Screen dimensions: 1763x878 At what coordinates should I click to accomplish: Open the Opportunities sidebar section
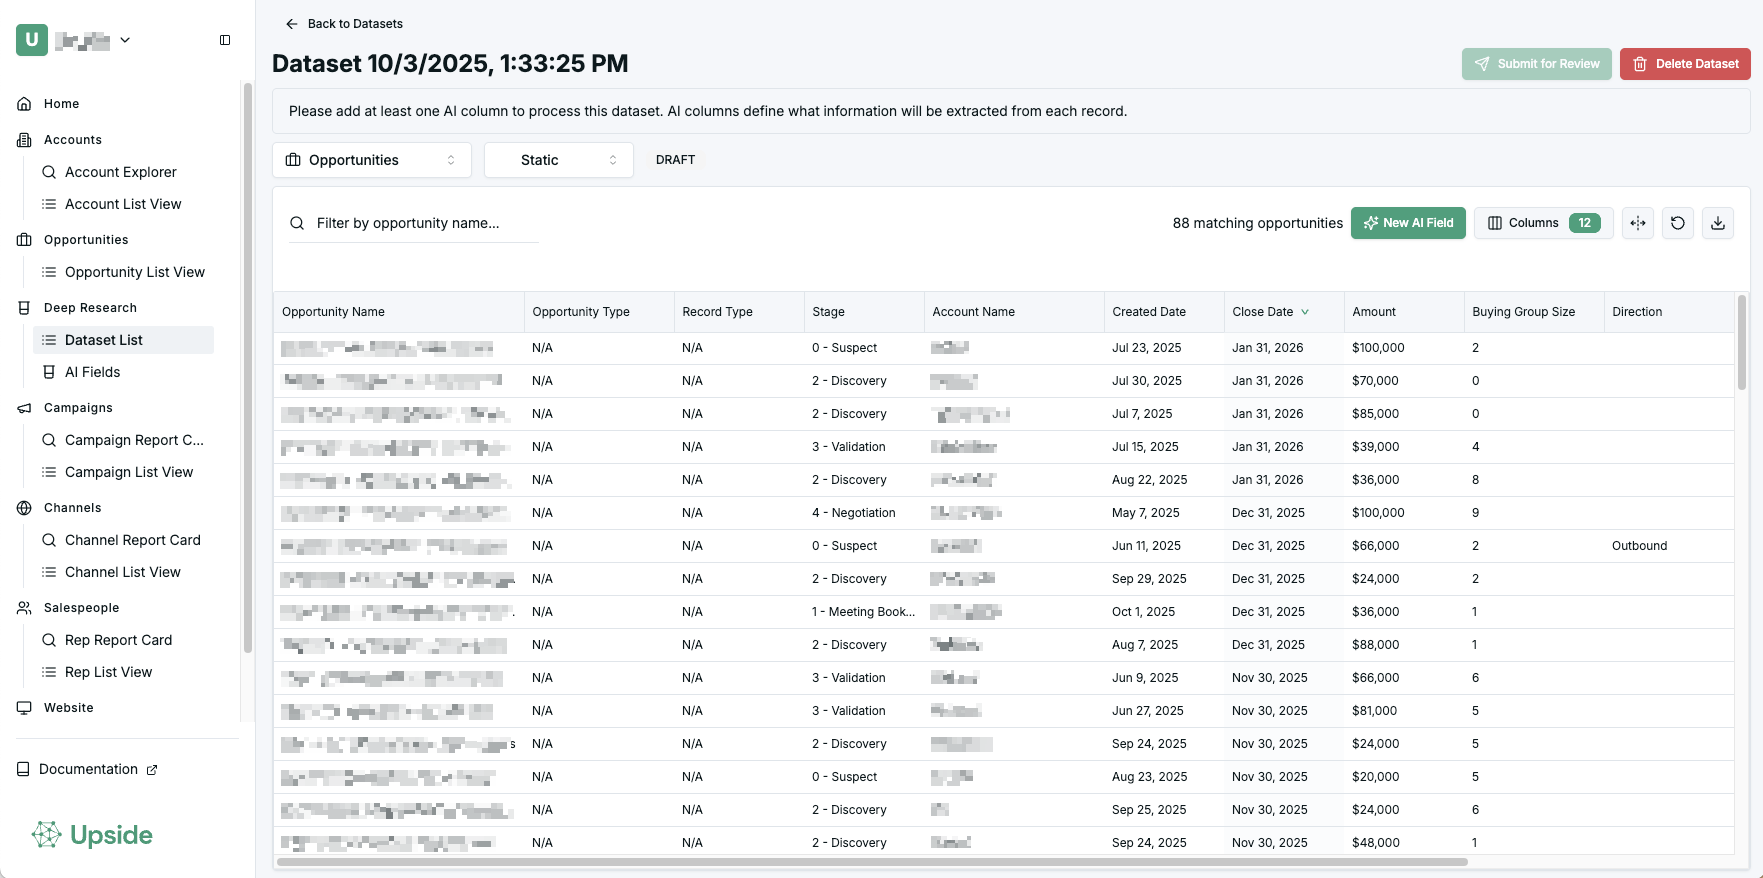[x=86, y=240]
